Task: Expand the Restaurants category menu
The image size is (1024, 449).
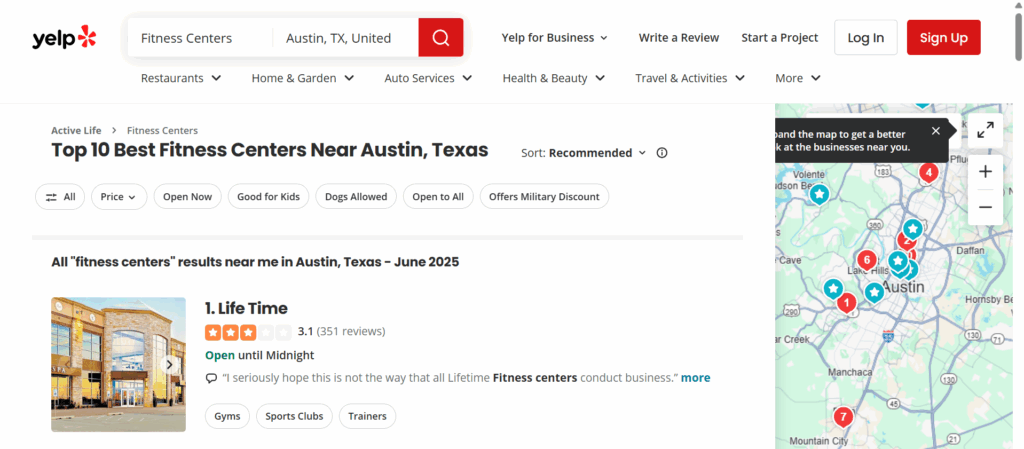Action: (x=181, y=78)
